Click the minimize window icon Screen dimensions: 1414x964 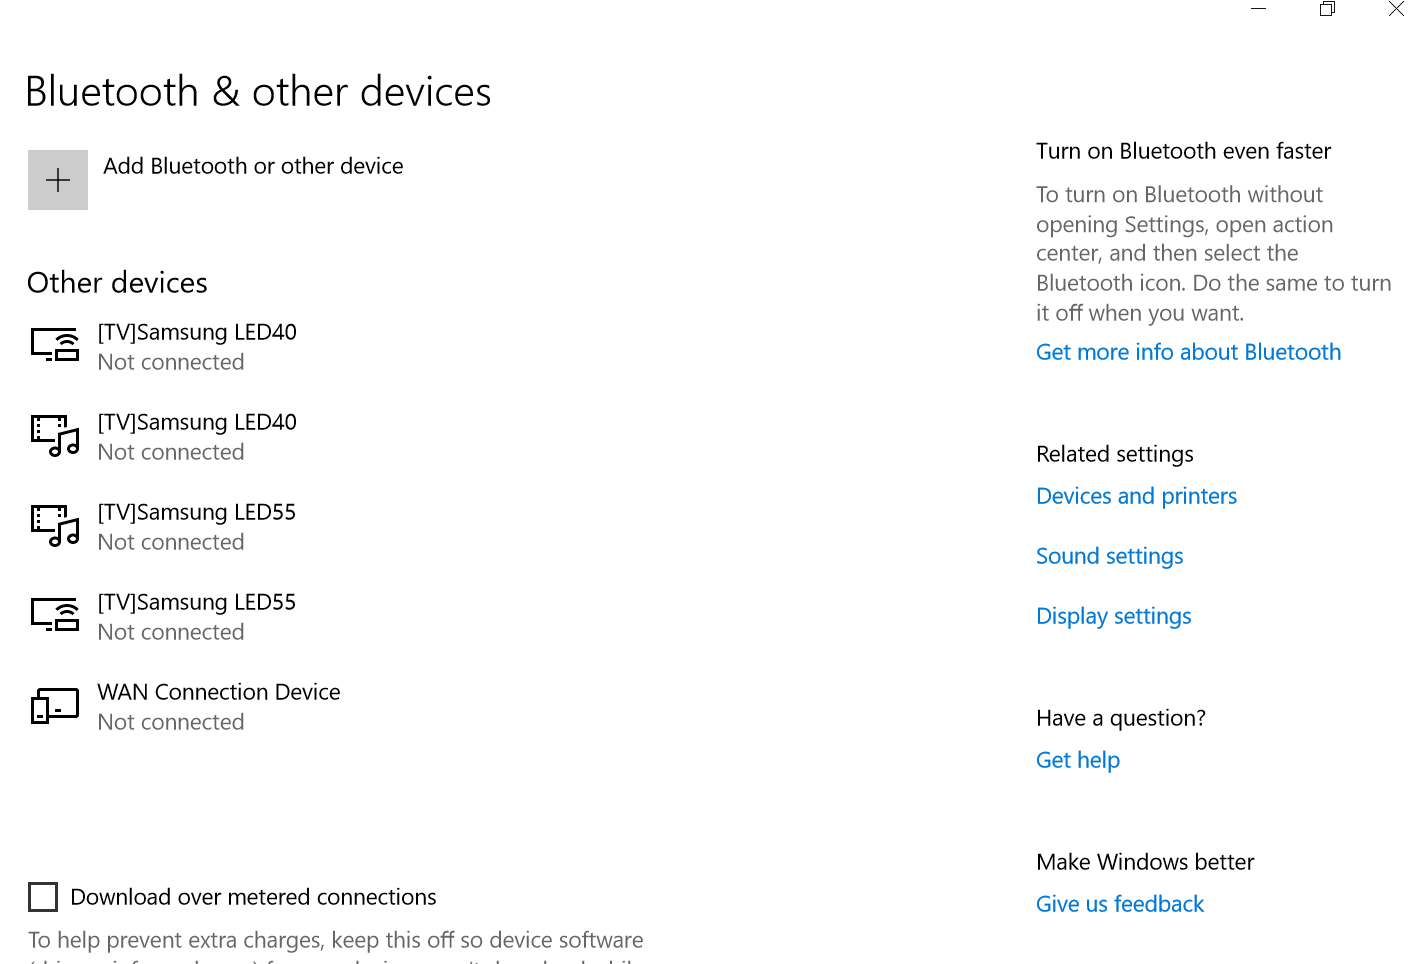(1257, 9)
